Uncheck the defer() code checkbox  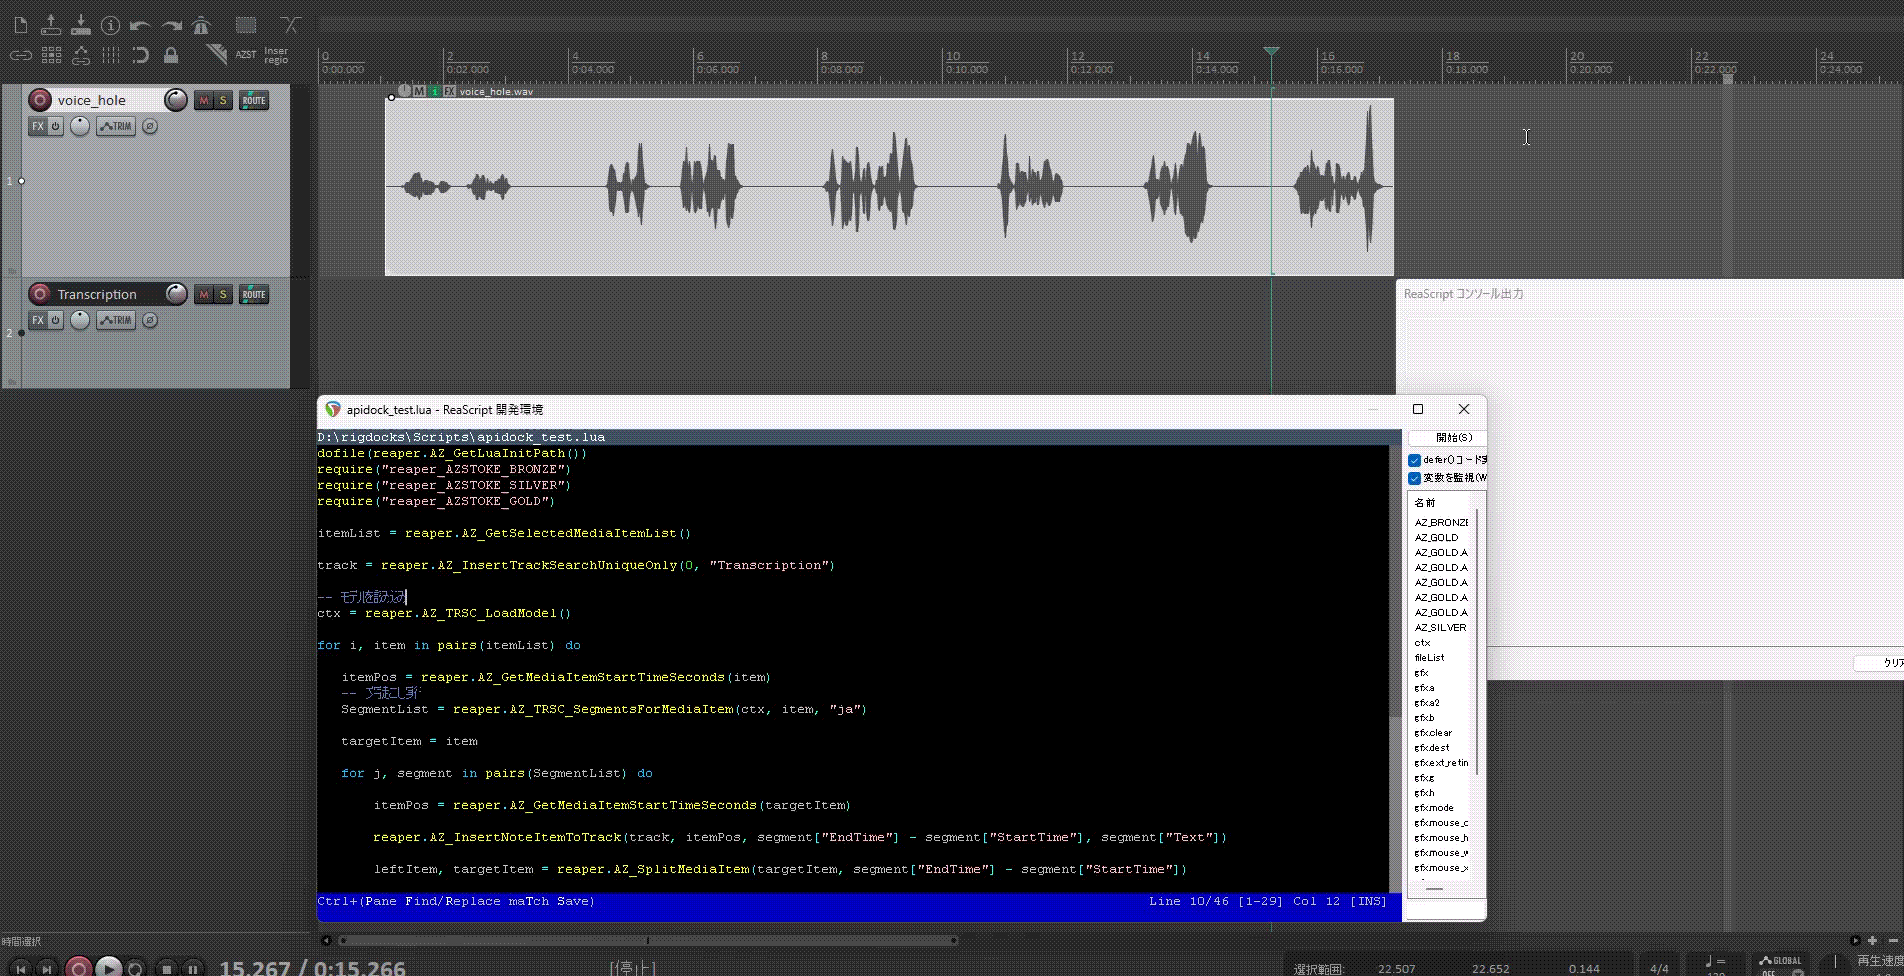[x=1414, y=460]
